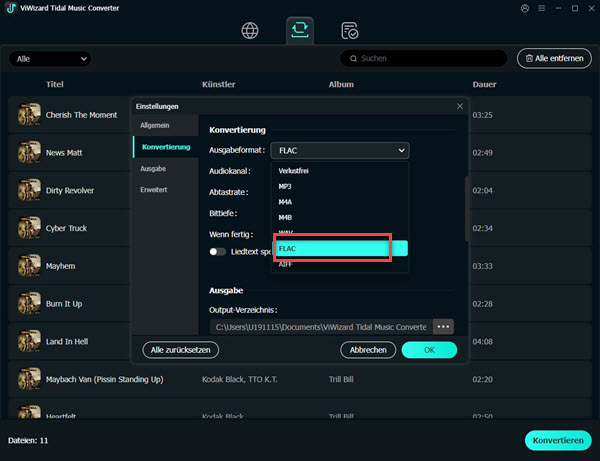Click Dateien: 11 status text
This screenshot has width=600, height=461.
point(28,441)
